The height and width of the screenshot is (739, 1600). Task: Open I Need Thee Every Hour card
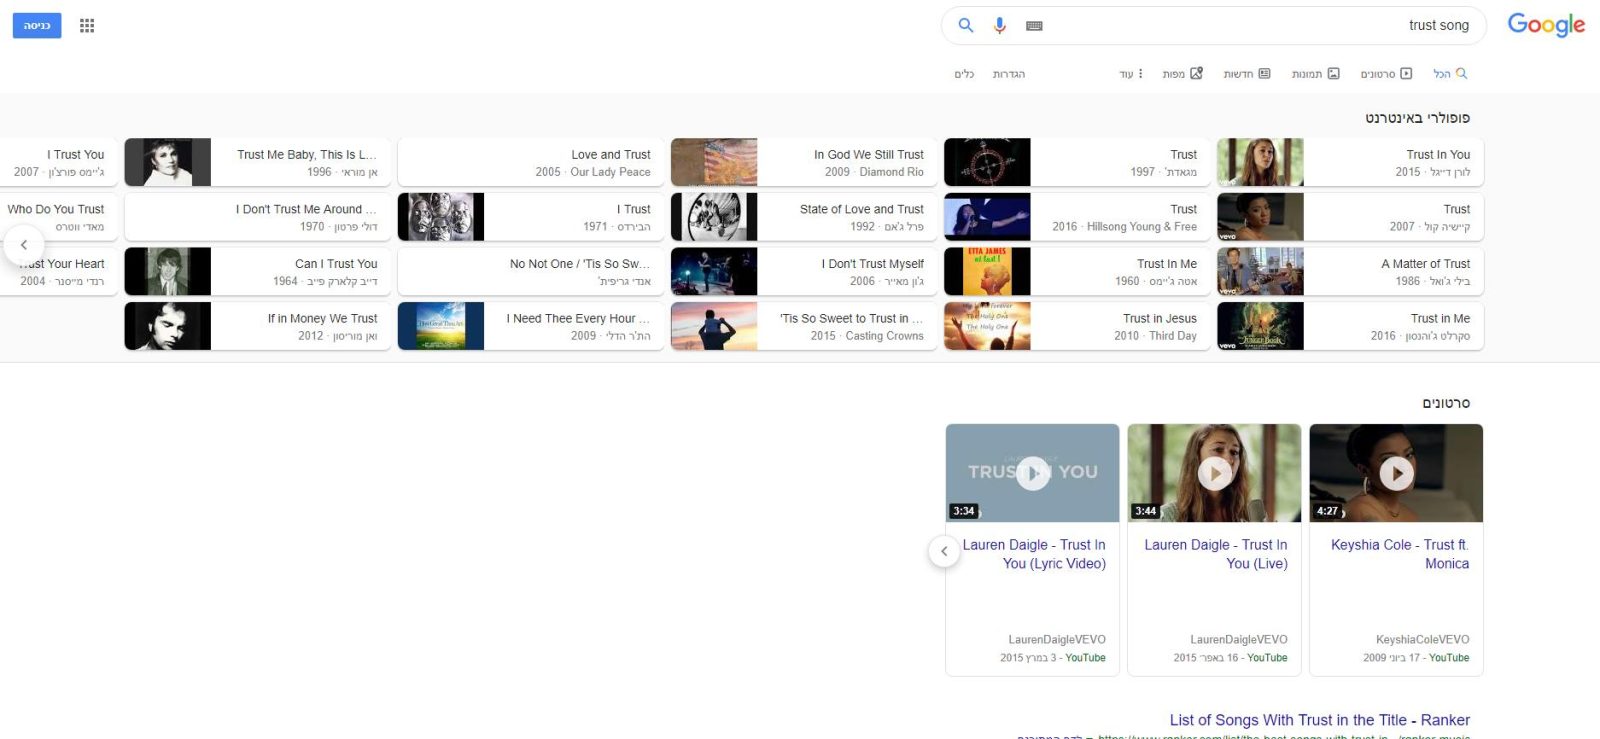tap(531, 326)
